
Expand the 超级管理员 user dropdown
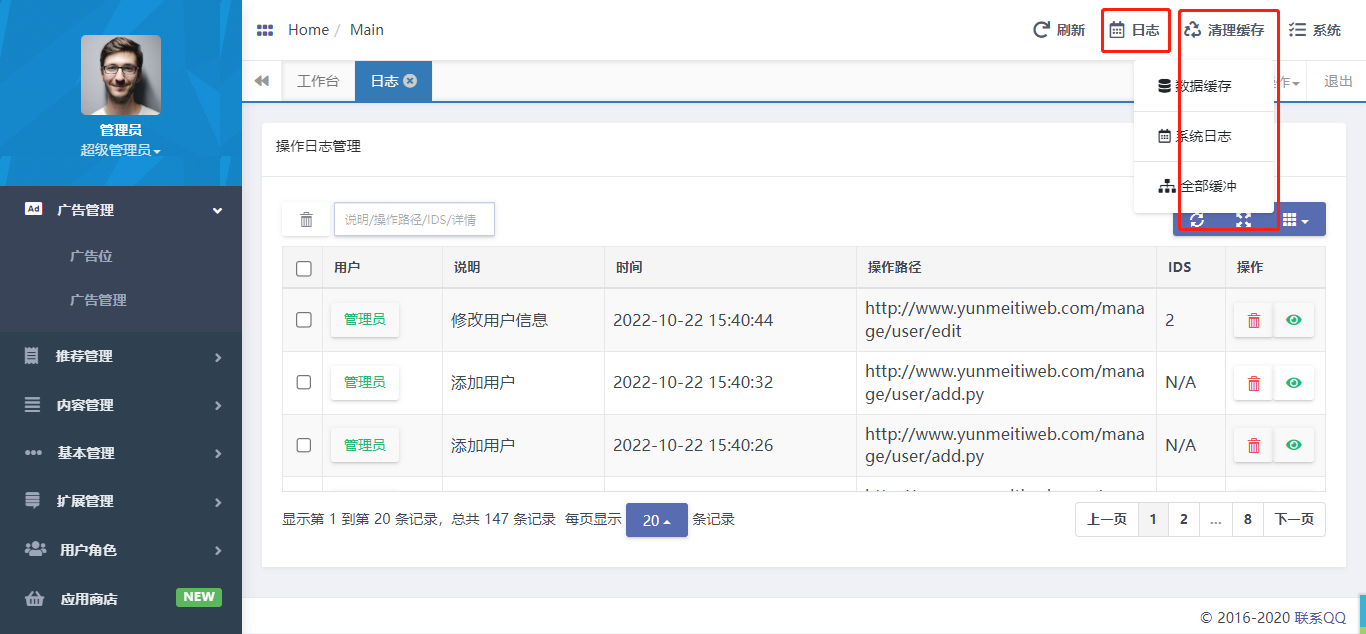120,150
